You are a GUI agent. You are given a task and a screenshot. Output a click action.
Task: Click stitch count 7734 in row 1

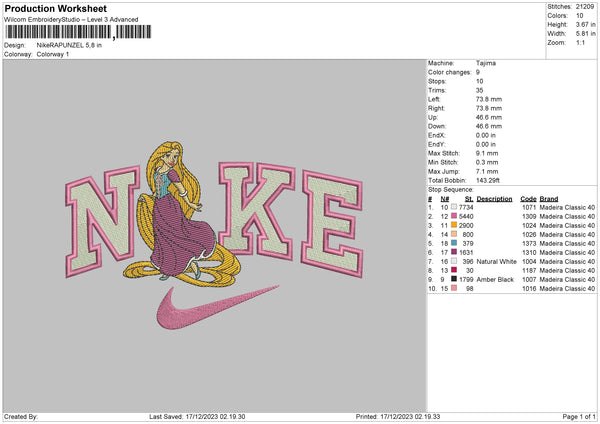466,207
